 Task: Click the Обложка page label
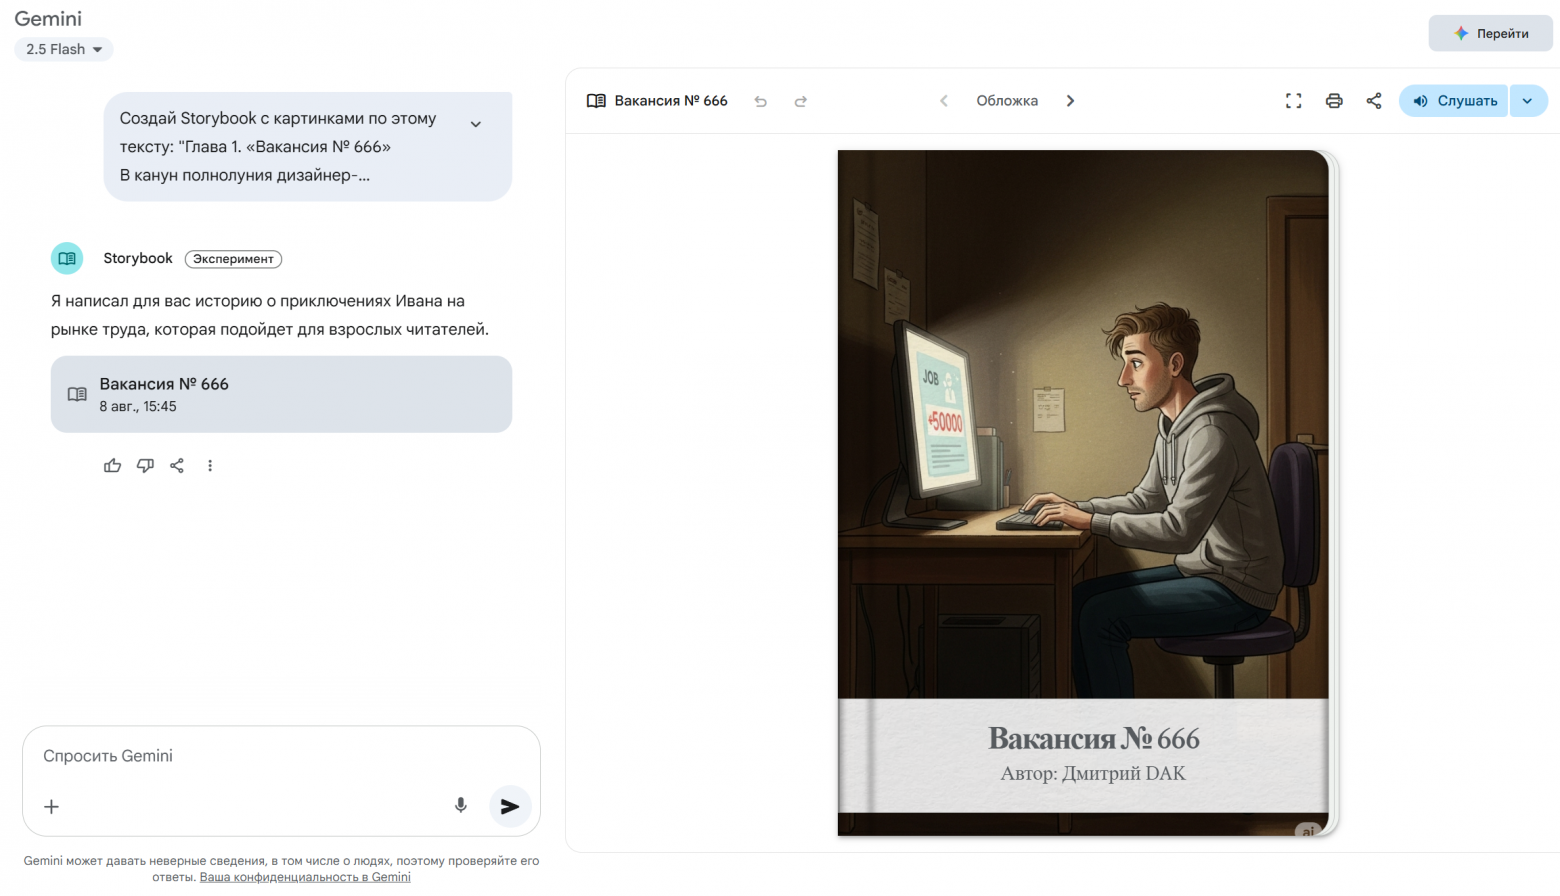tap(1007, 100)
